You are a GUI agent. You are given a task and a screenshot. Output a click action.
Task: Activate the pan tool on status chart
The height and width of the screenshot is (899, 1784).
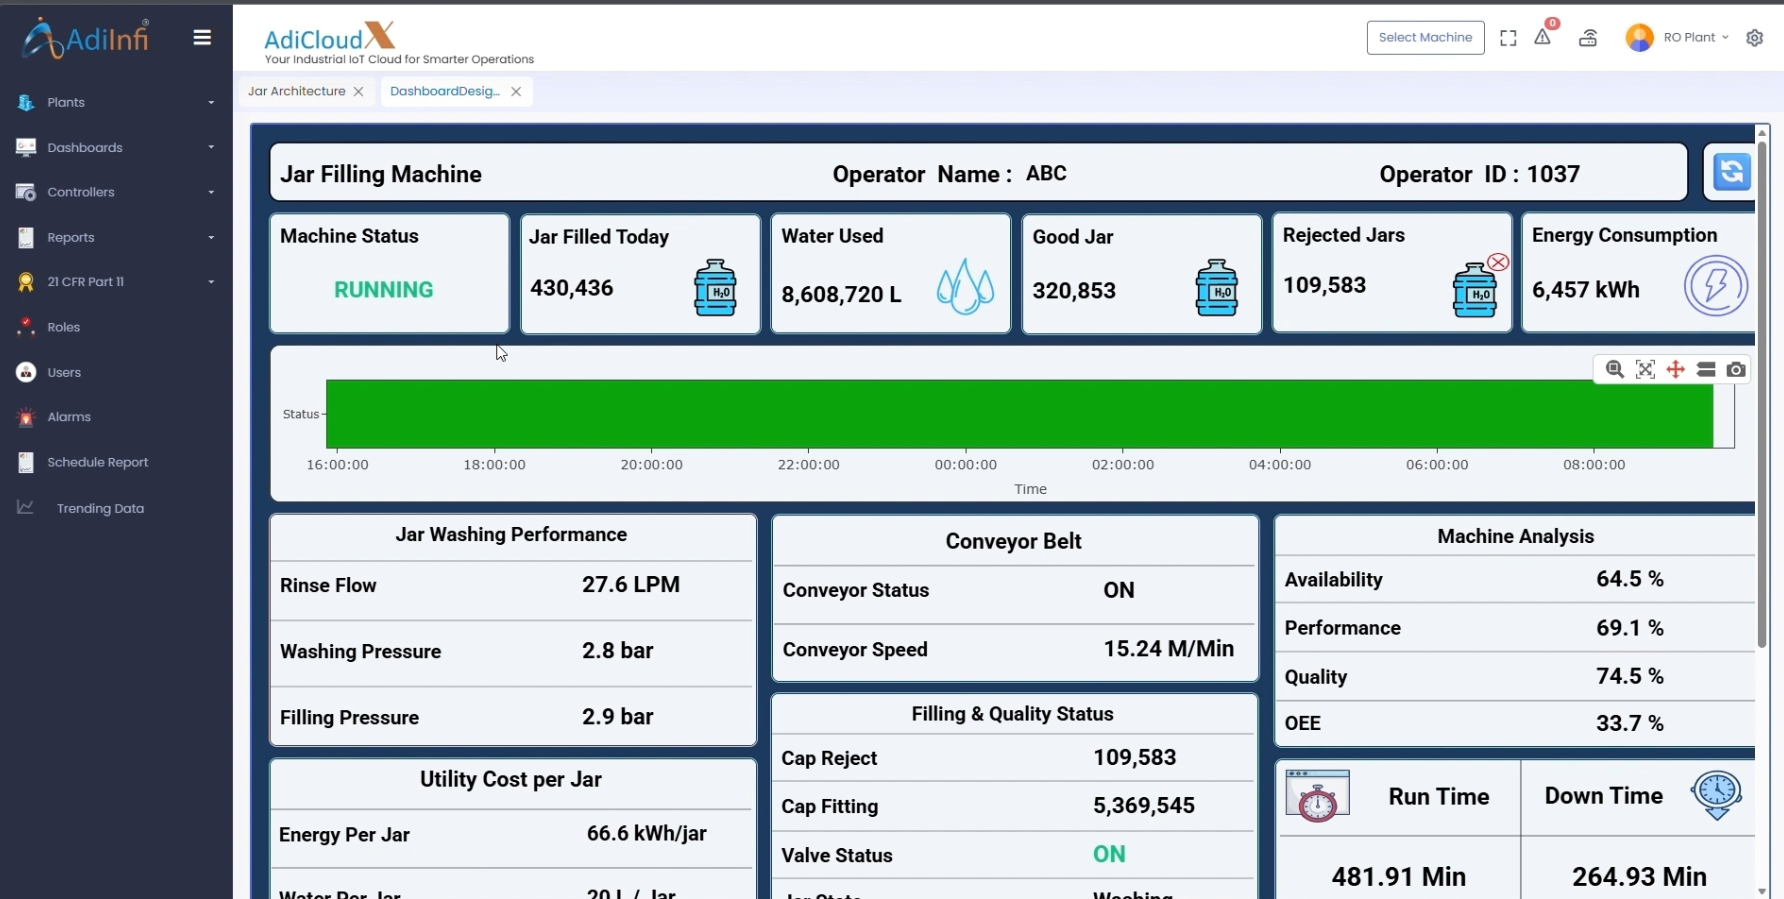1676,369
